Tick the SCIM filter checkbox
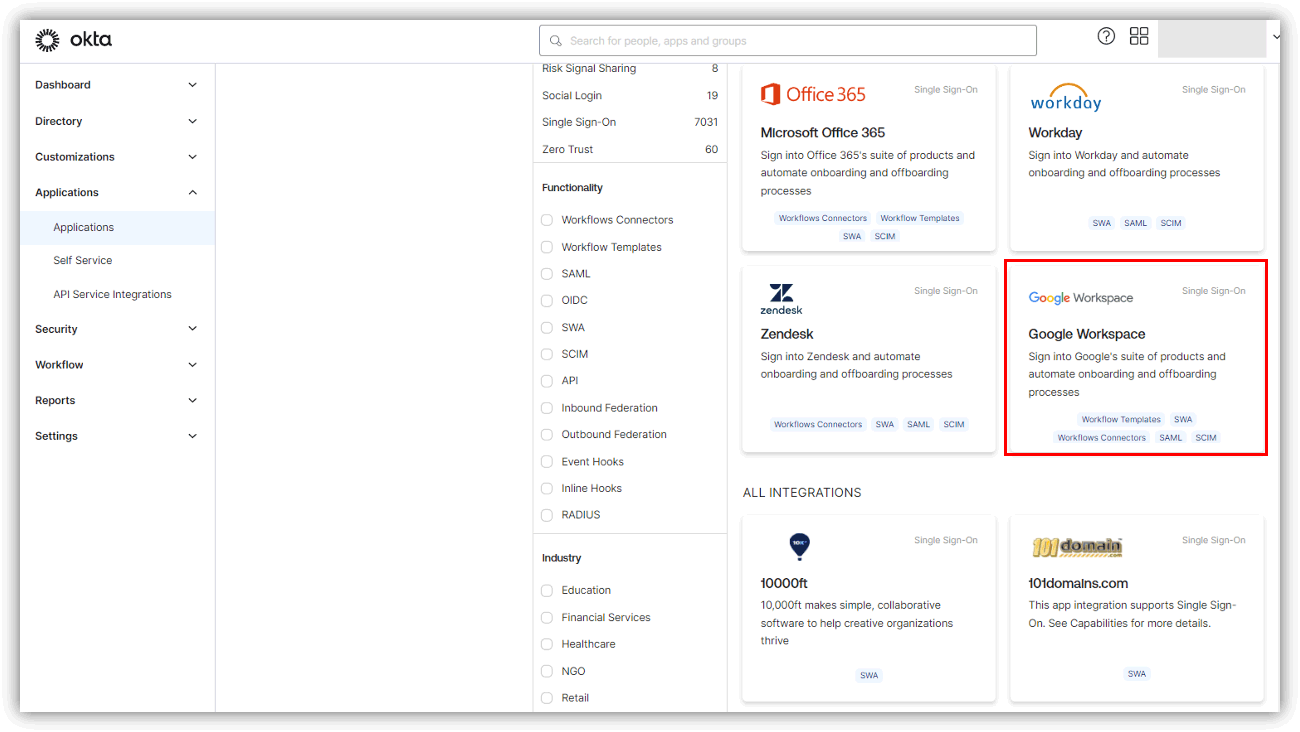This screenshot has width=1300, height=732. [547, 354]
